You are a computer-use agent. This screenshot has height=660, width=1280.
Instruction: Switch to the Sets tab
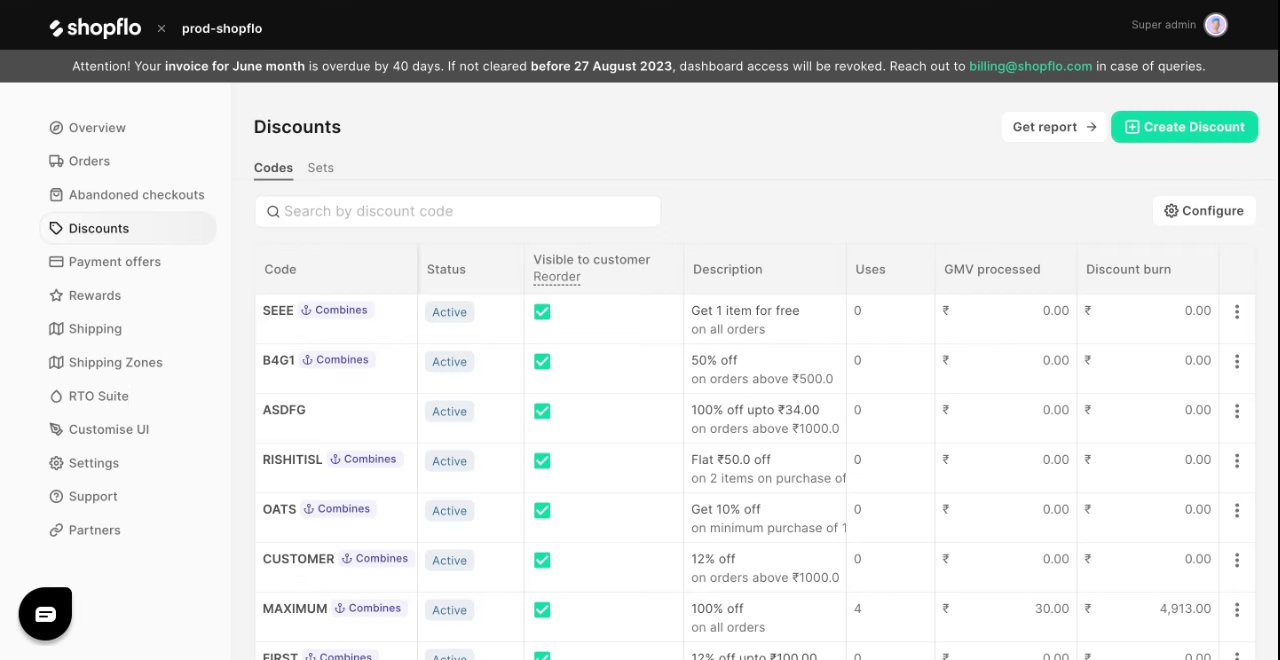pyautogui.click(x=320, y=168)
